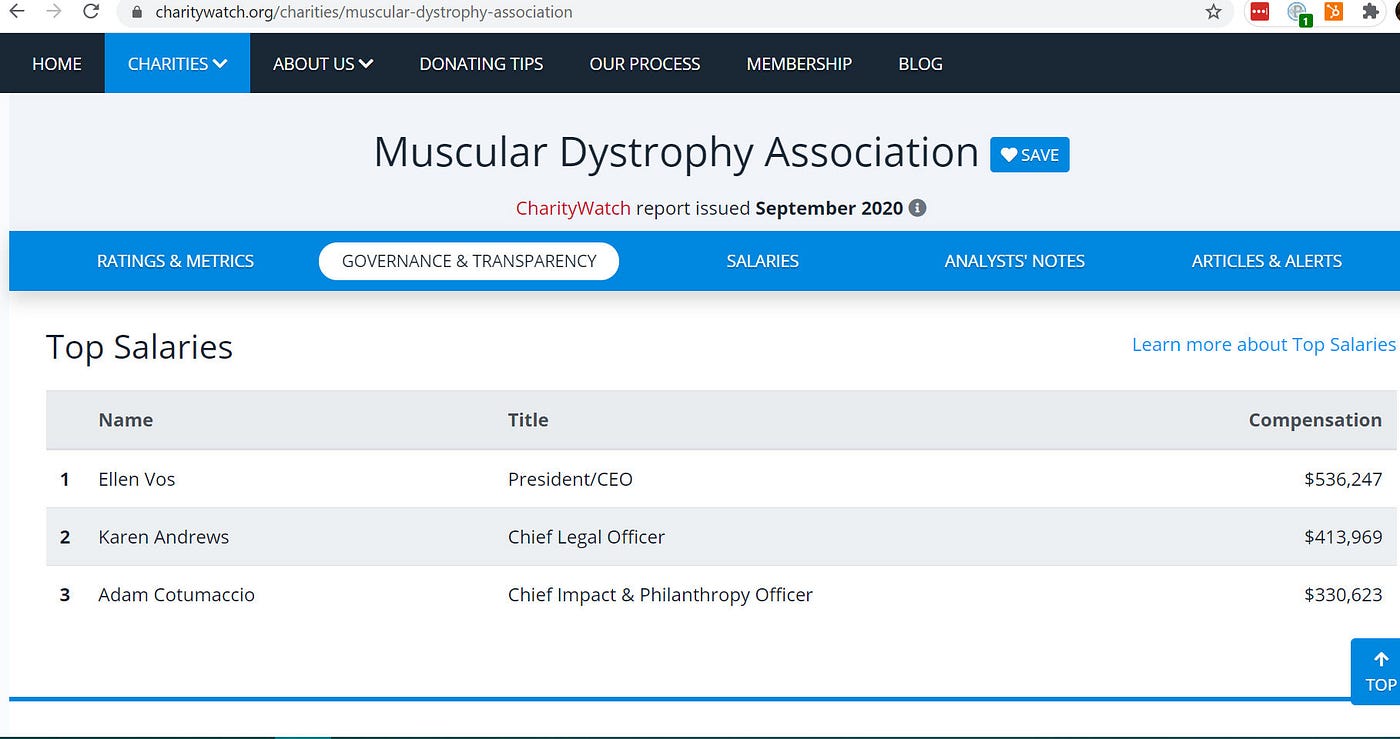The width and height of the screenshot is (1400, 739).
Task: Open the ARTICLES & ALERTS tab
Action: [x=1267, y=261]
